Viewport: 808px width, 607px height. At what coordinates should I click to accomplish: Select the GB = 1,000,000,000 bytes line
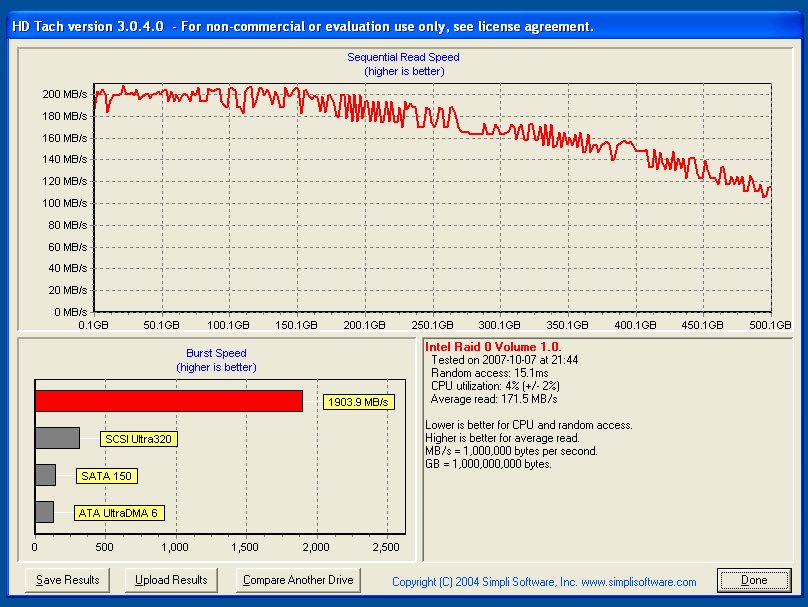click(489, 464)
